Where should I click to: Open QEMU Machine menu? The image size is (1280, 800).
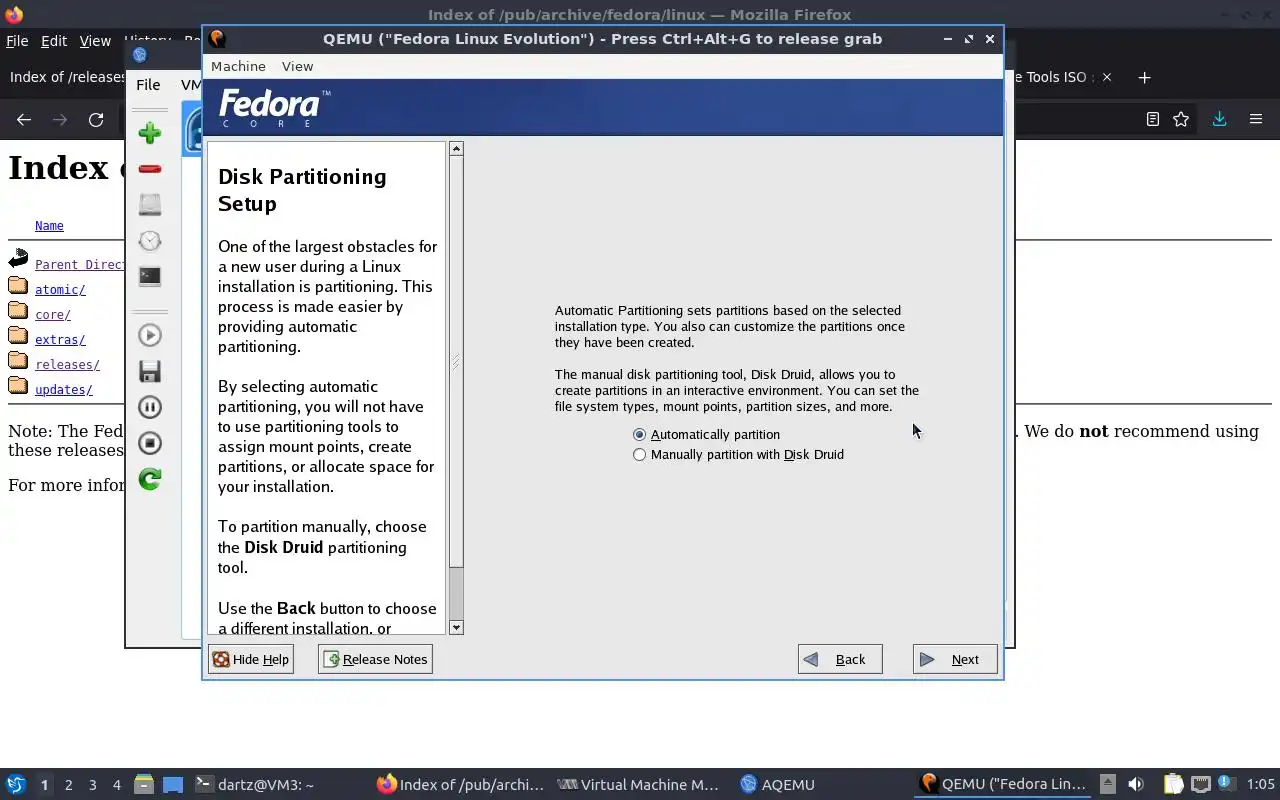tap(238, 66)
